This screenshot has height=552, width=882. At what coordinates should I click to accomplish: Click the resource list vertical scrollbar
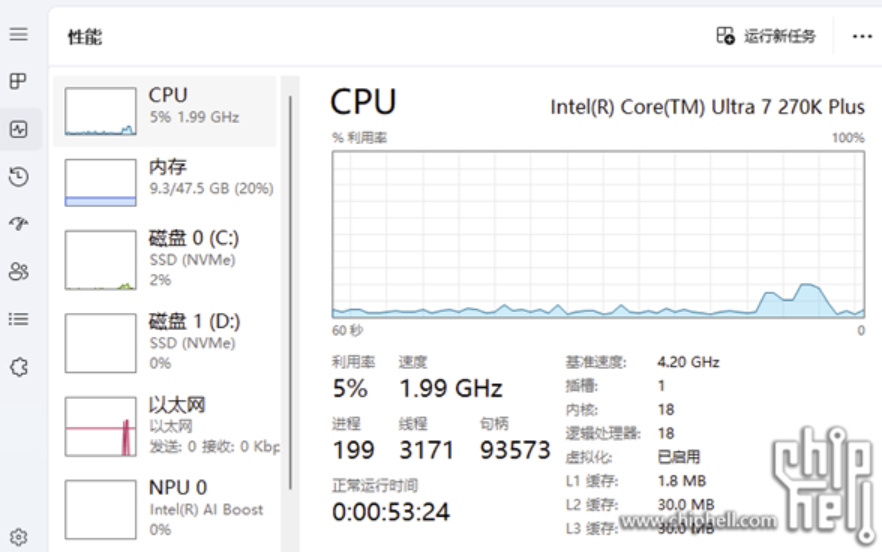(291, 300)
